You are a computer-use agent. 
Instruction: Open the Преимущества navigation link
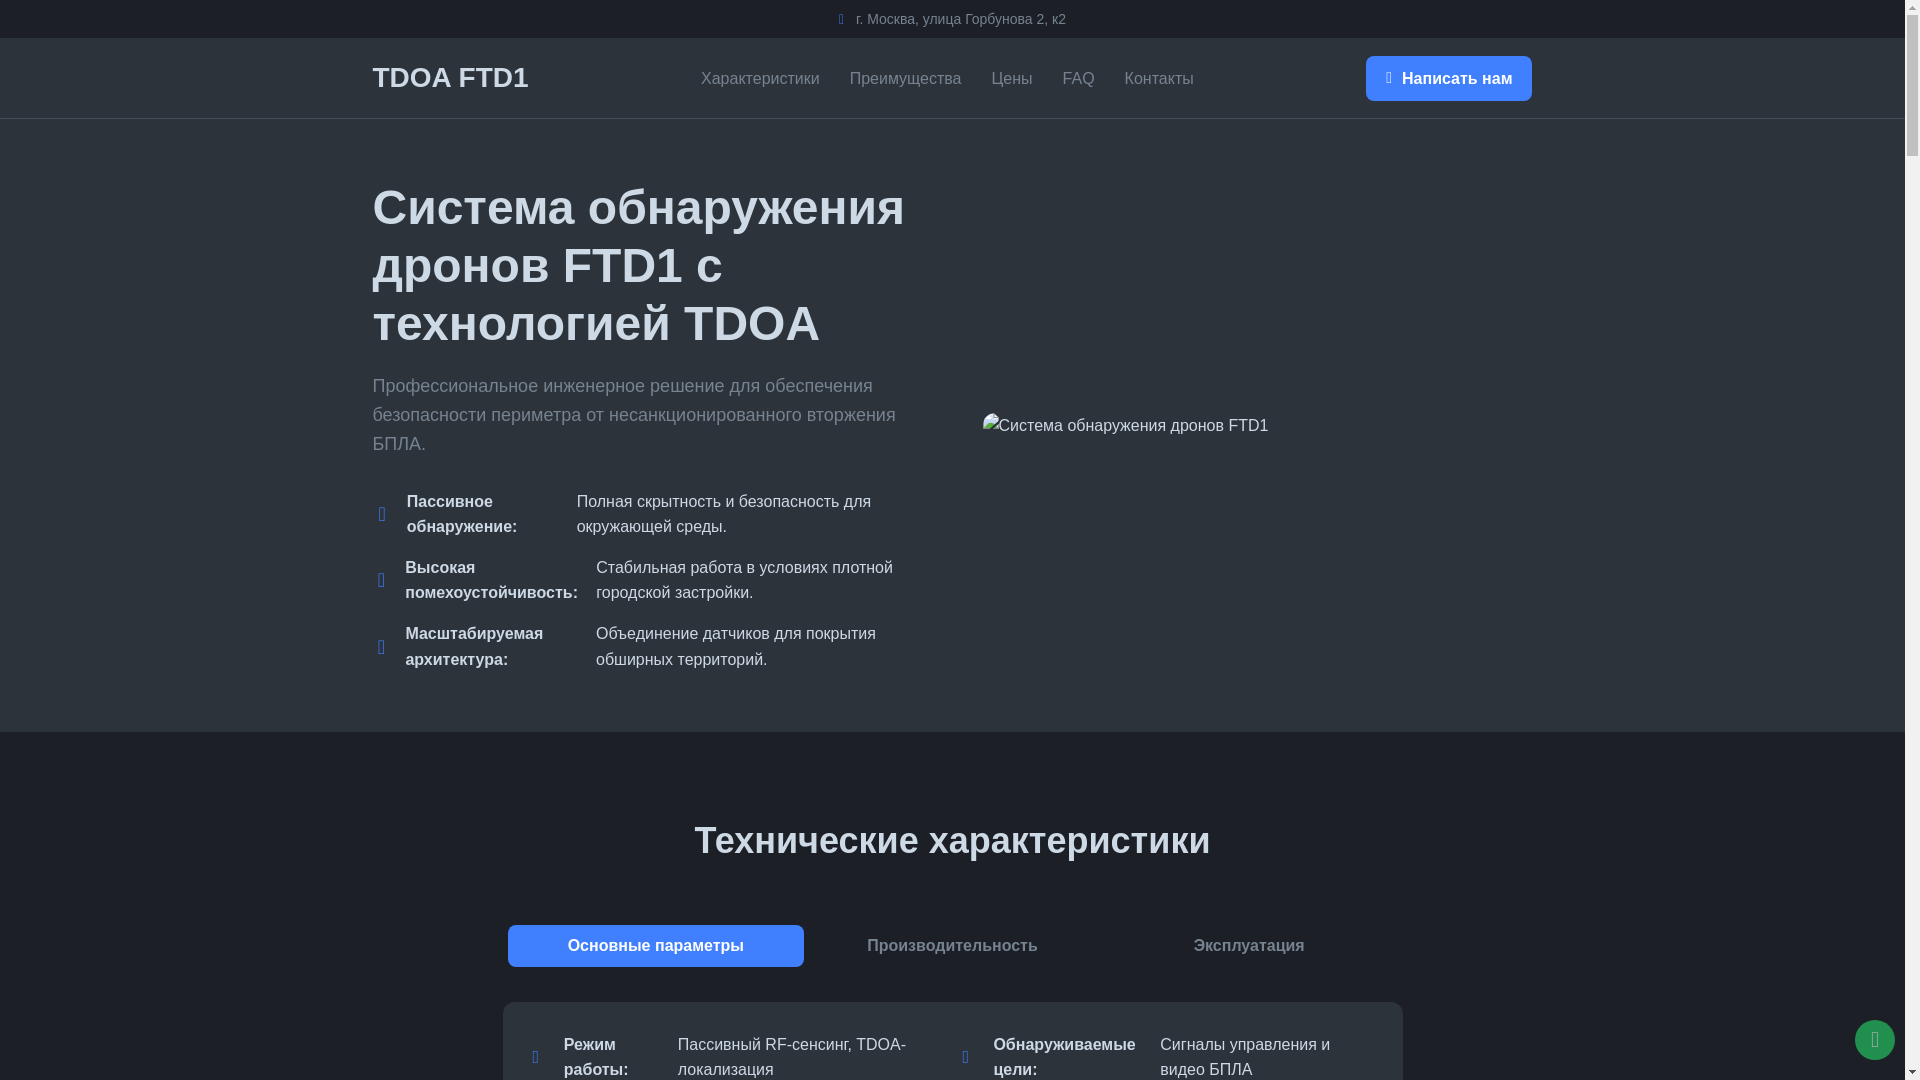click(x=905, y=78)
